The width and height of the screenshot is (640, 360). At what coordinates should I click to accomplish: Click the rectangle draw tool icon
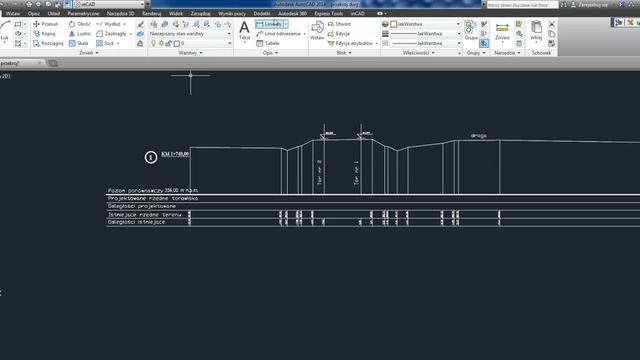point(18,24)
